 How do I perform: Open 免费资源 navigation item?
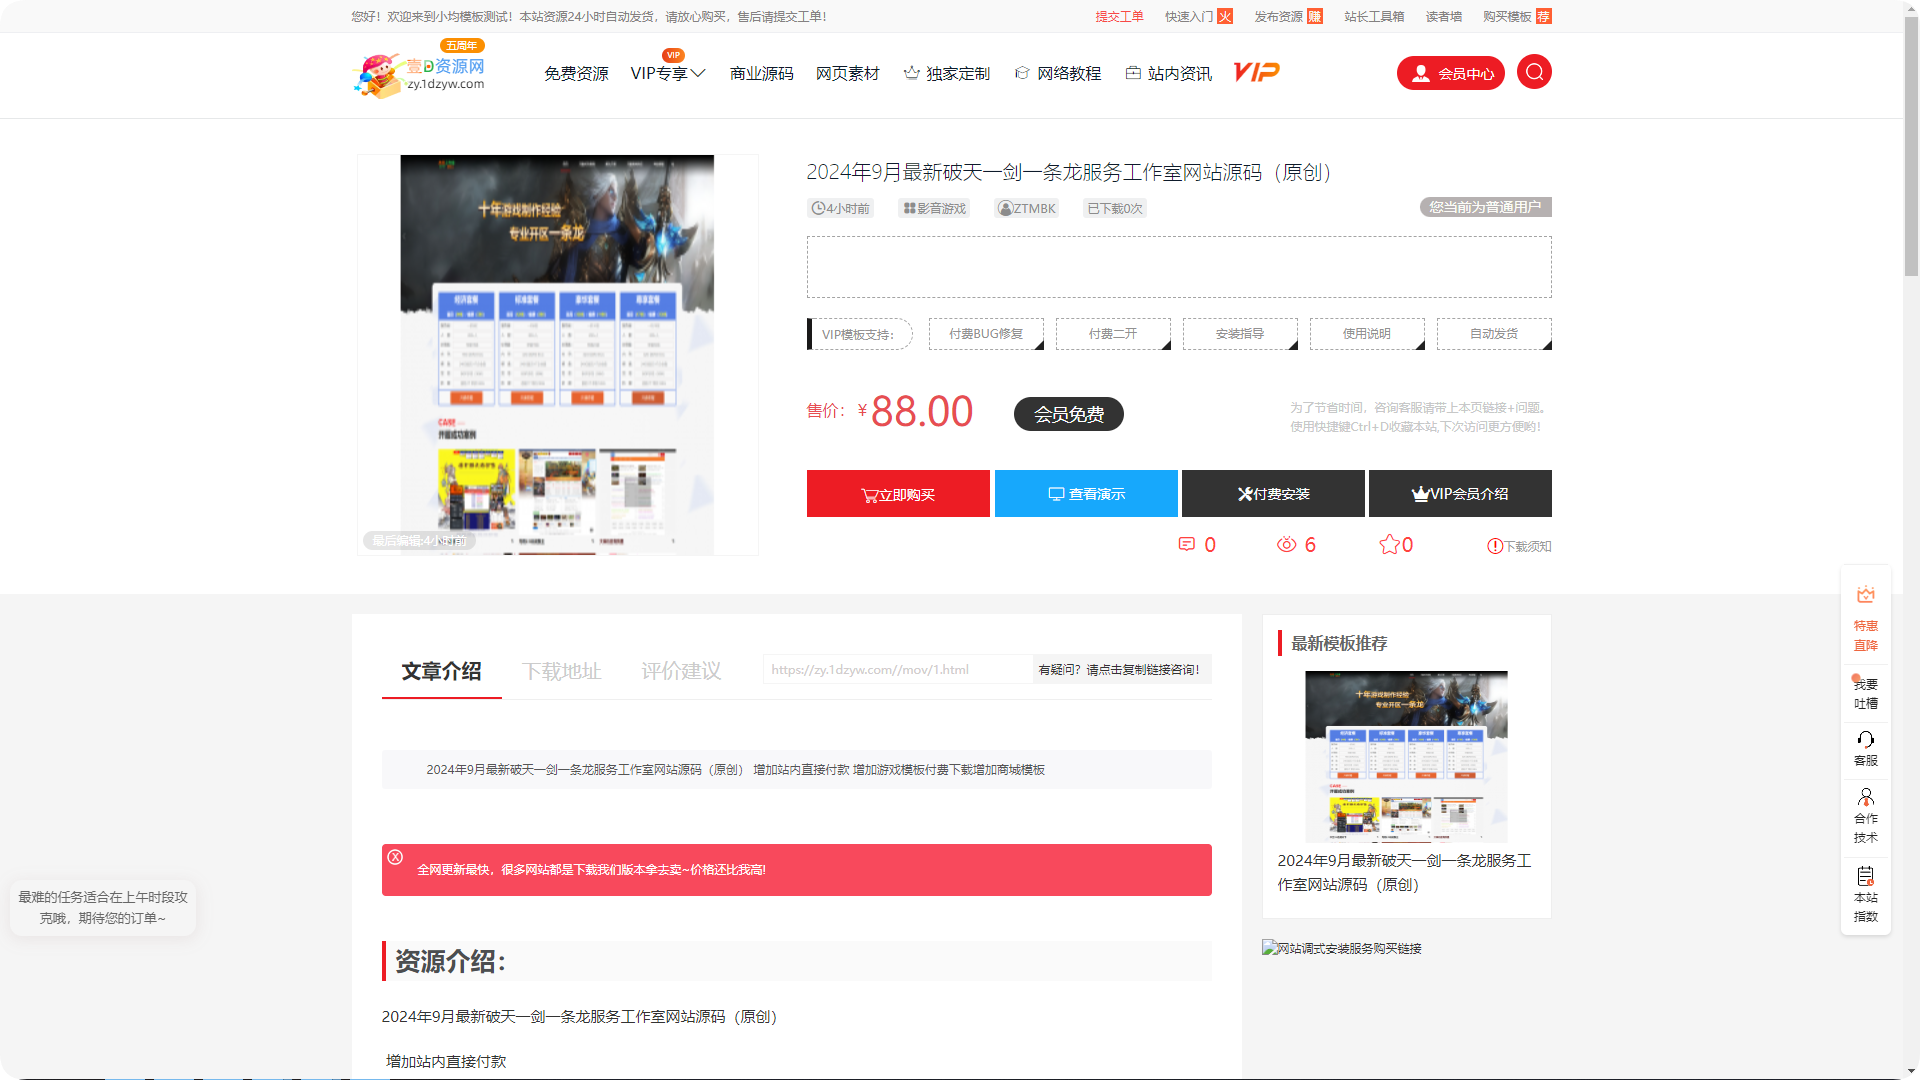click(x=576, y=73)
